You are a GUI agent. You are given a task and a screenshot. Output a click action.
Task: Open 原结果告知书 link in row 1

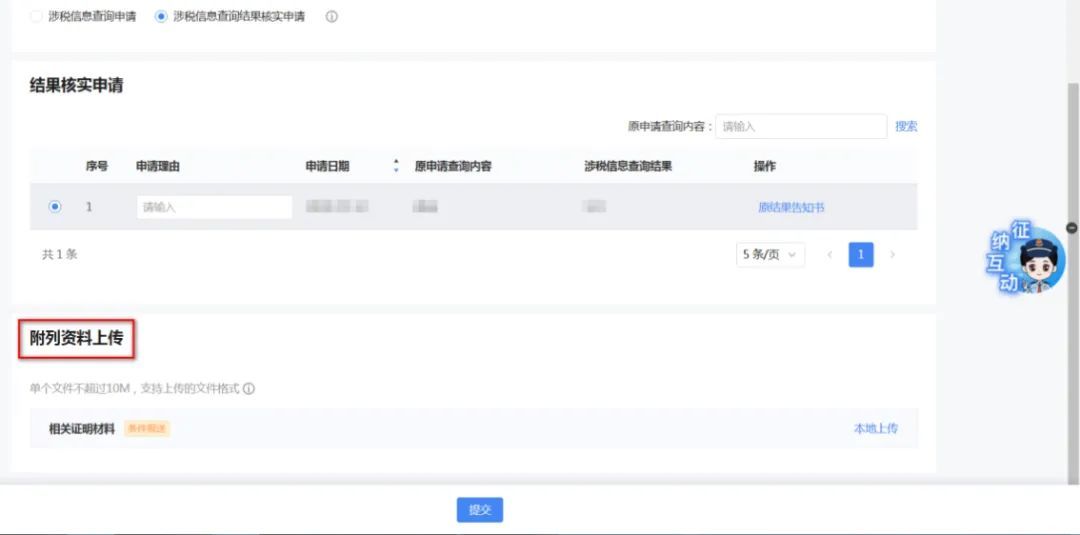tap(791, 207)
